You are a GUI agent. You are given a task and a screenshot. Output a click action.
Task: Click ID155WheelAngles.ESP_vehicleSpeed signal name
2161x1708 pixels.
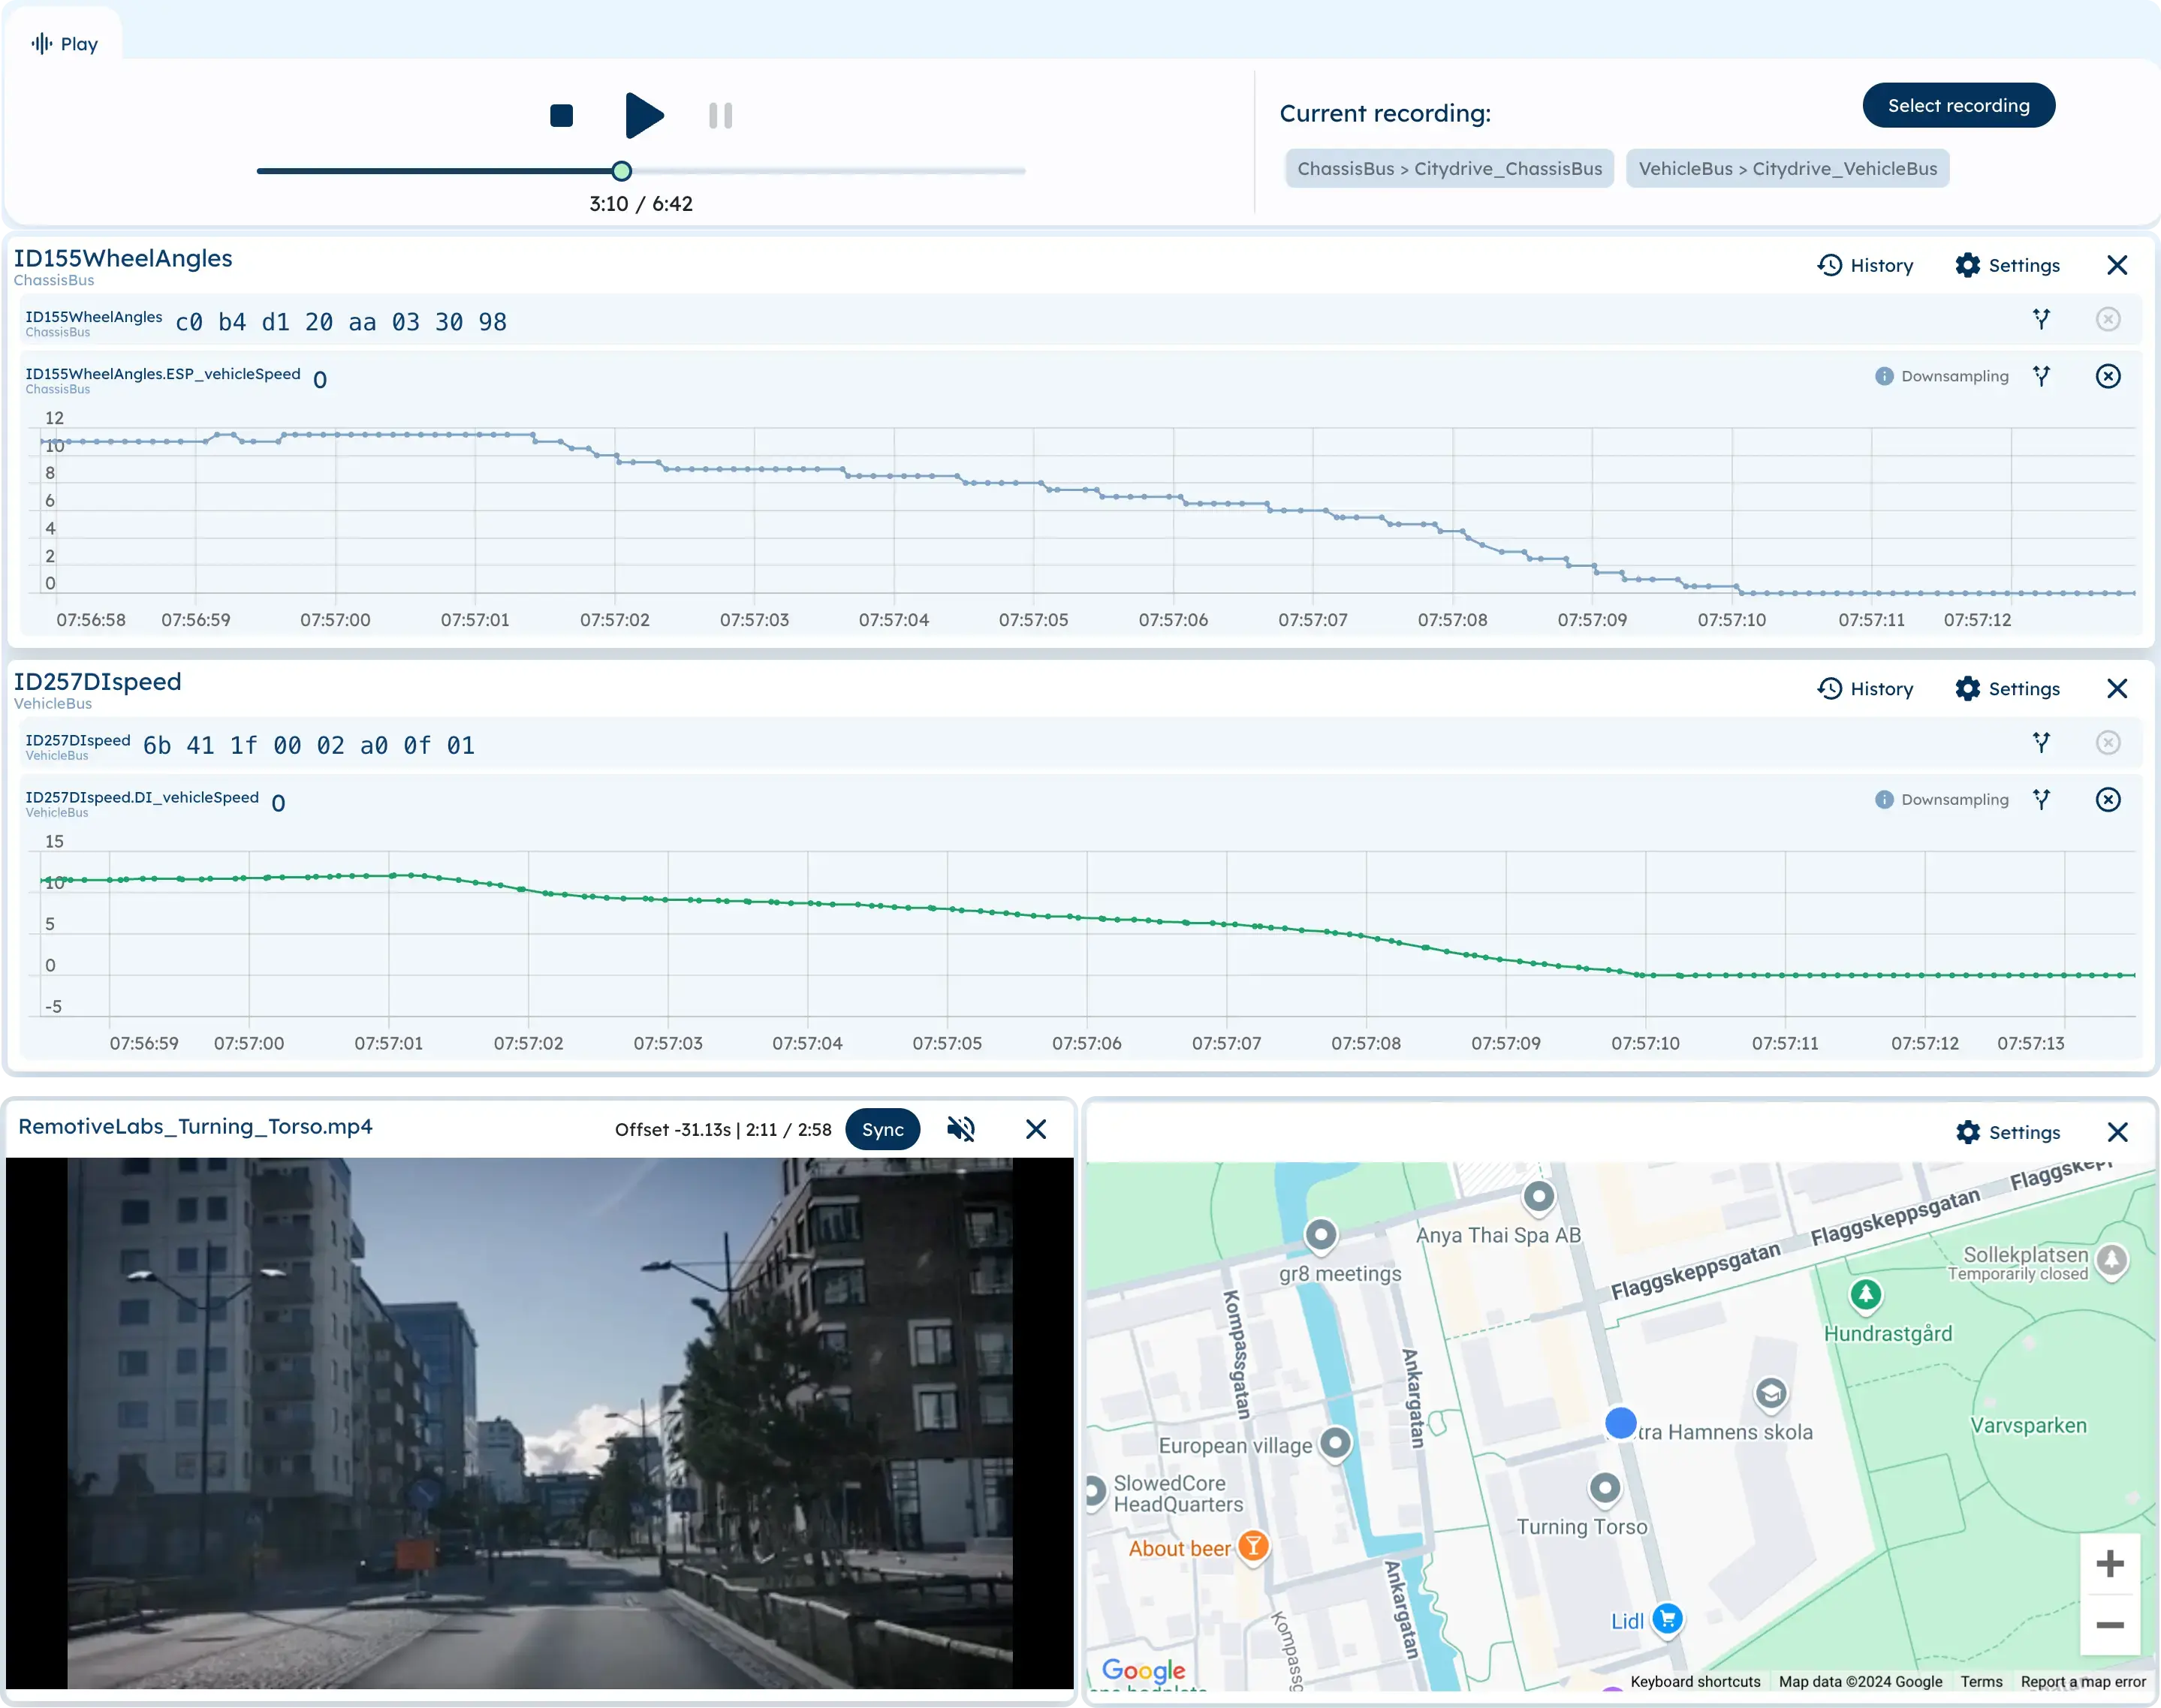click(x=163, y=374)
